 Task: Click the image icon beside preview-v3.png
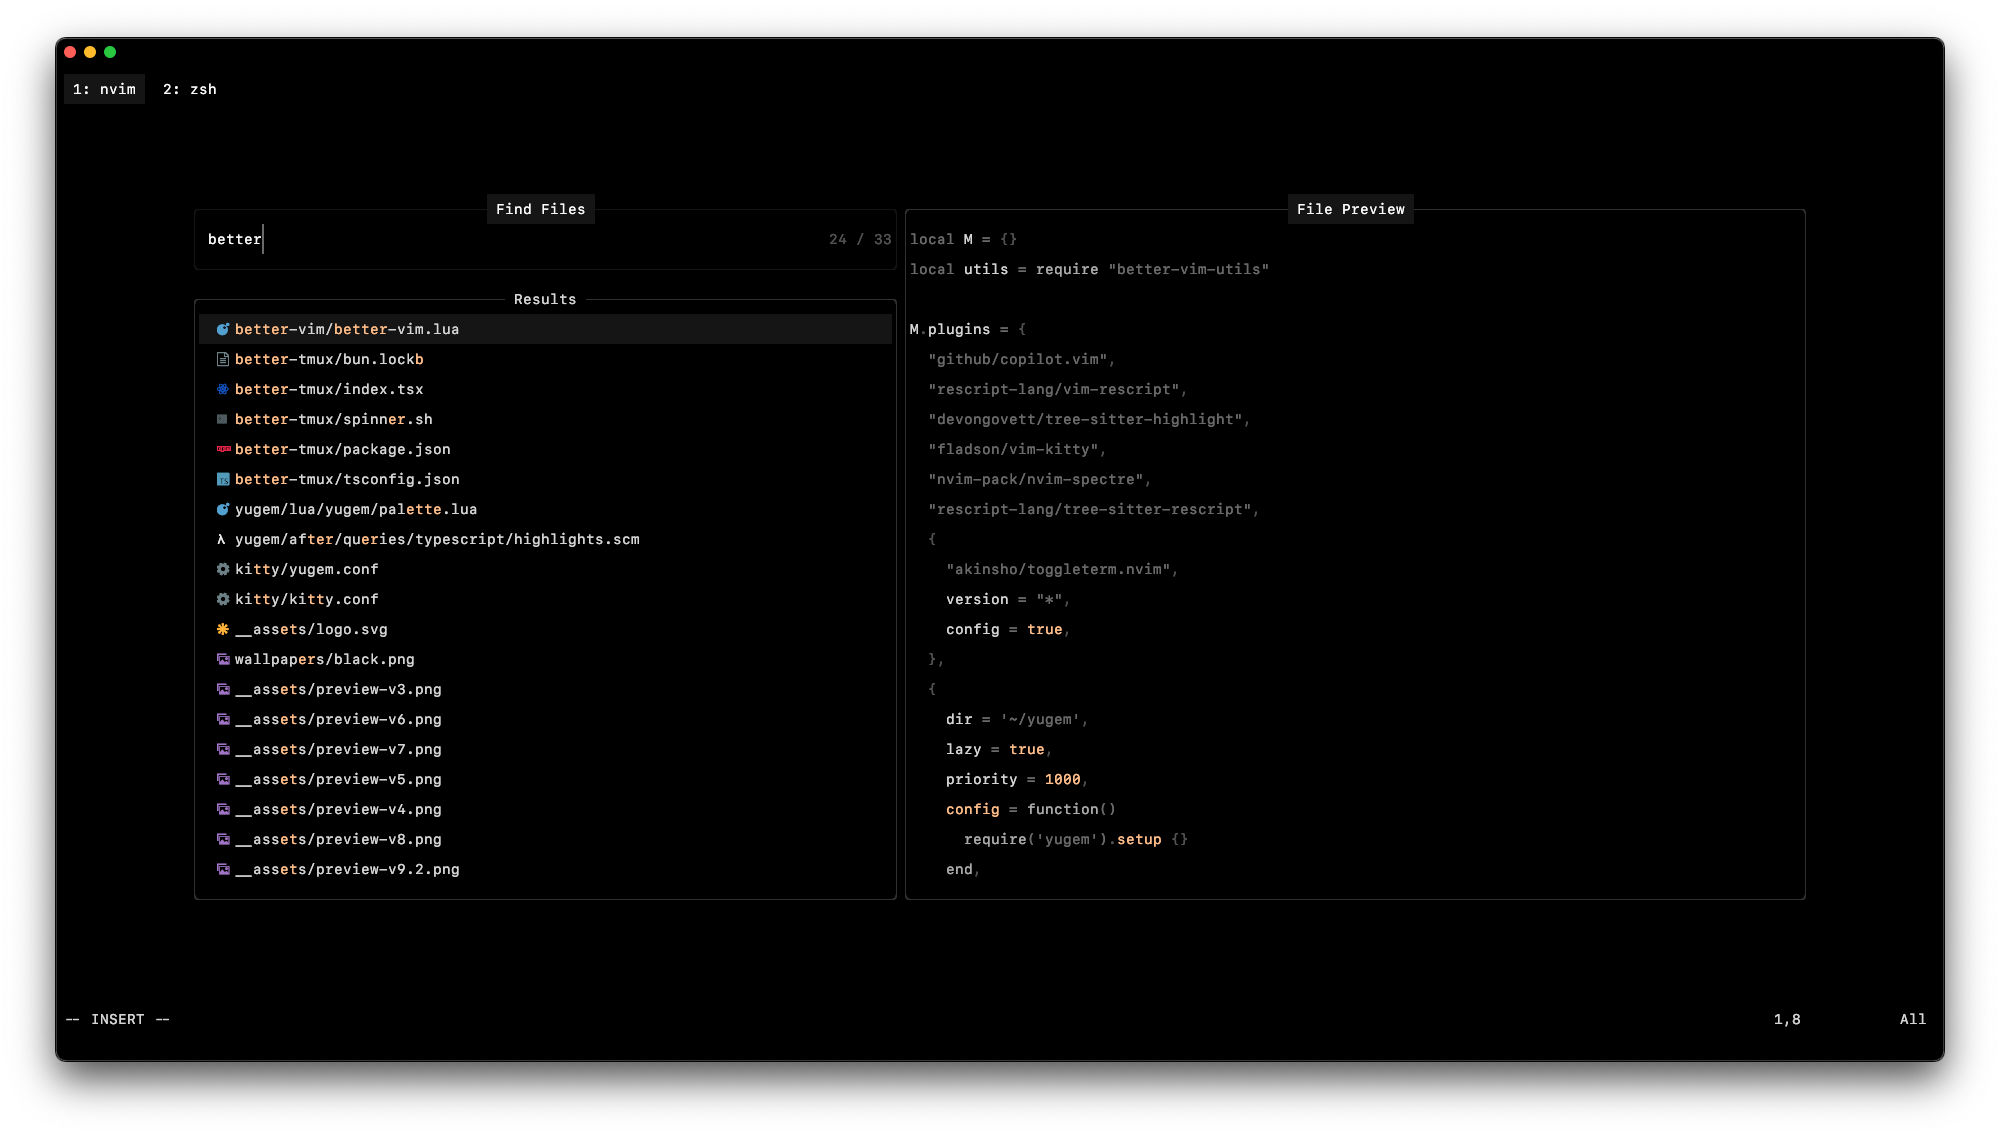point(223,689)
